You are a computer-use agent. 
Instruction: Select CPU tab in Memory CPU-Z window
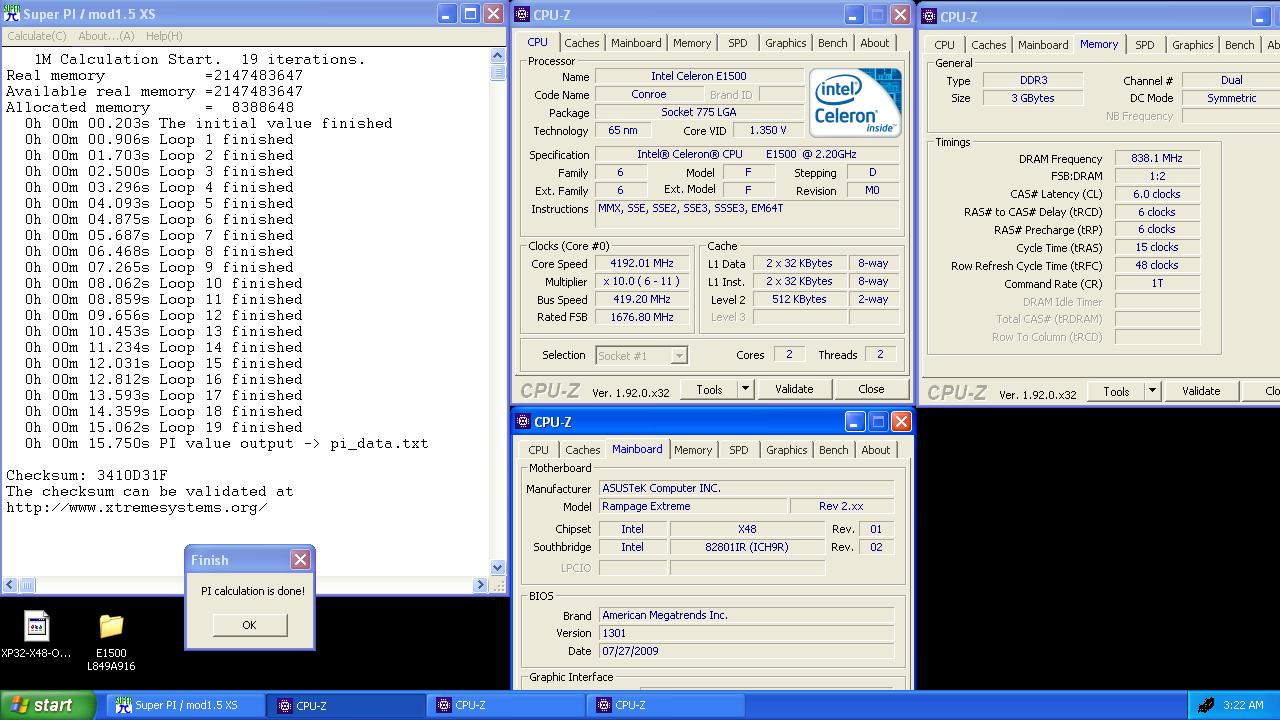(x=945, y=45)
